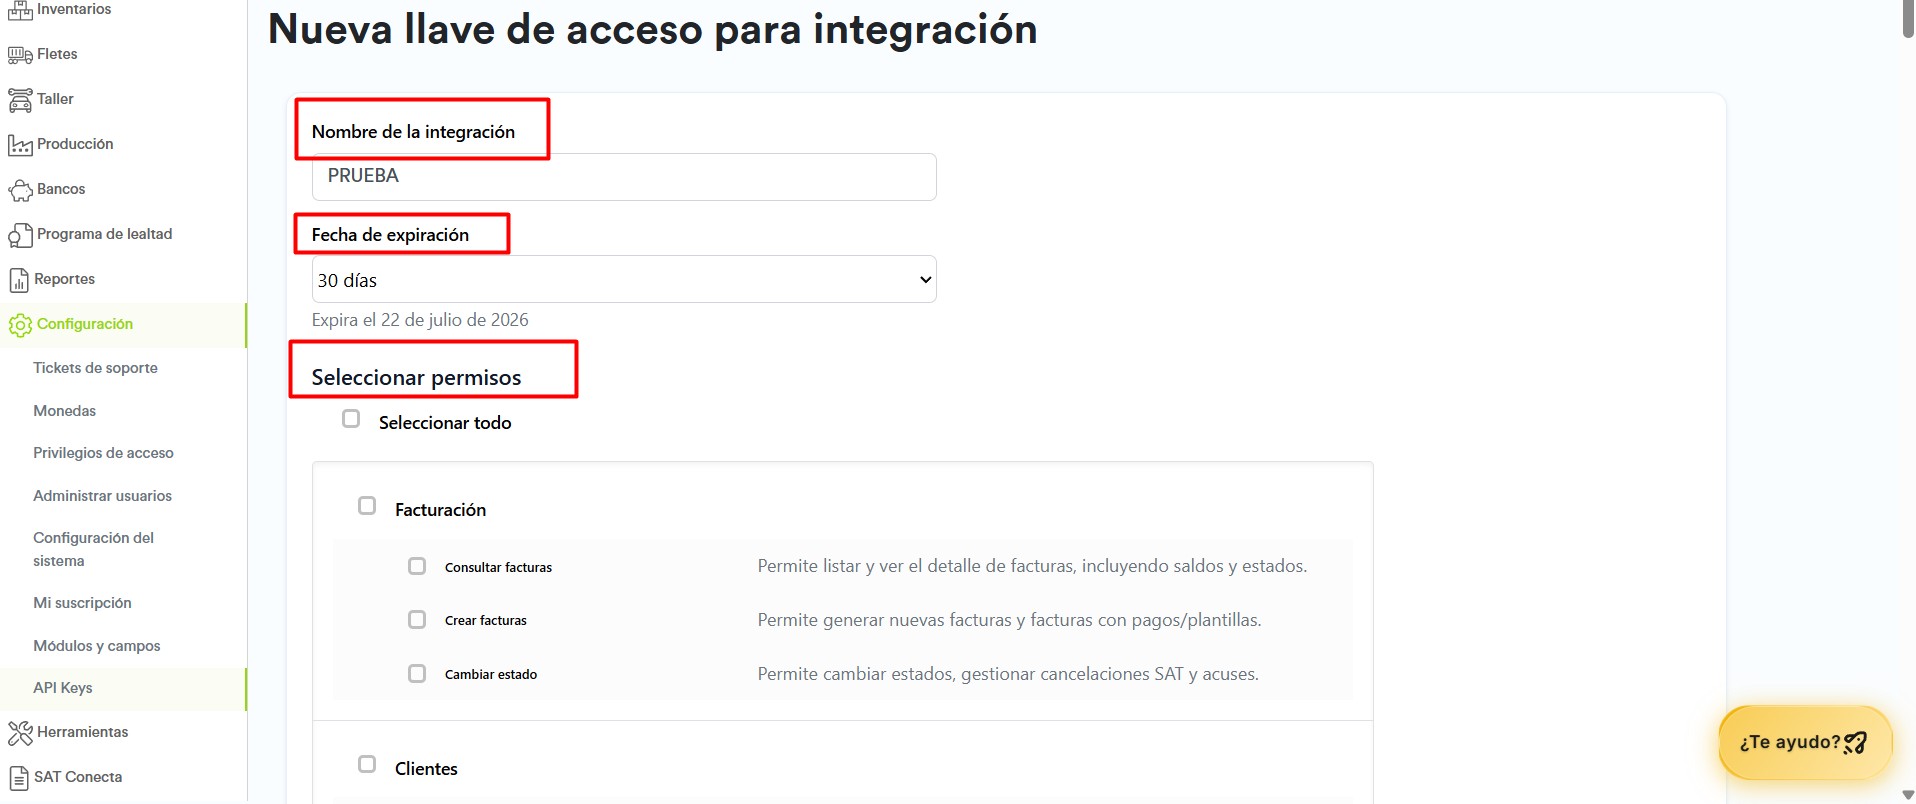1916x804 pixels.
Task: Click the Nombre de la integración field
Action: point(624,176)
